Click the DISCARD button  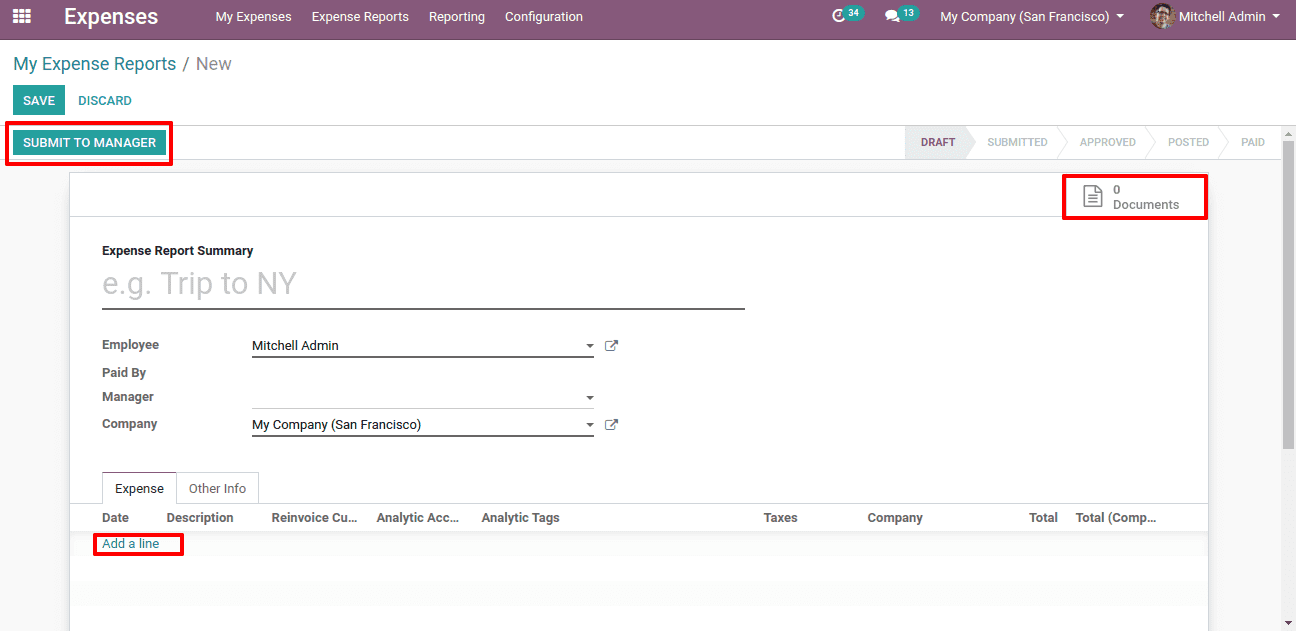tap(105, 100)
